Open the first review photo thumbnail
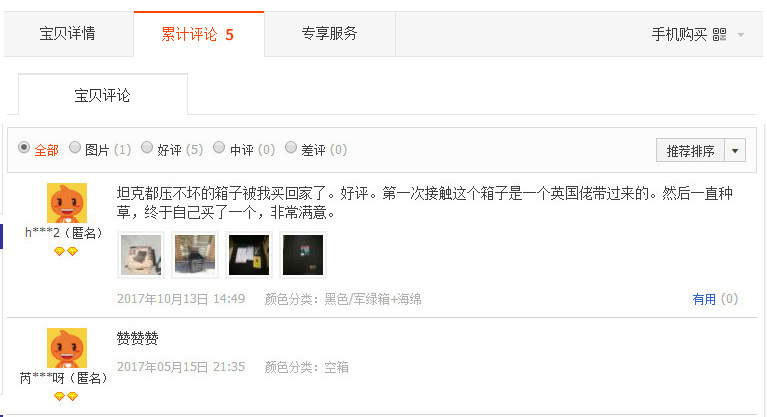The image size is (767, 417). pos(141,255)
